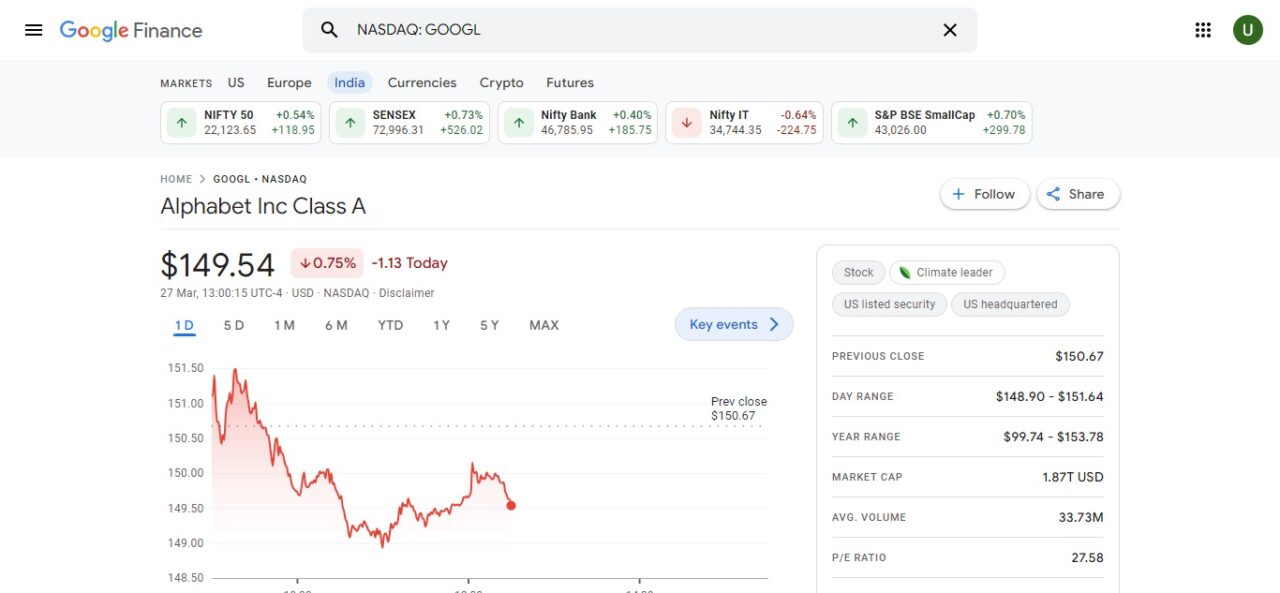
Task: Click the US listed security chip
Action: (889, 304)
